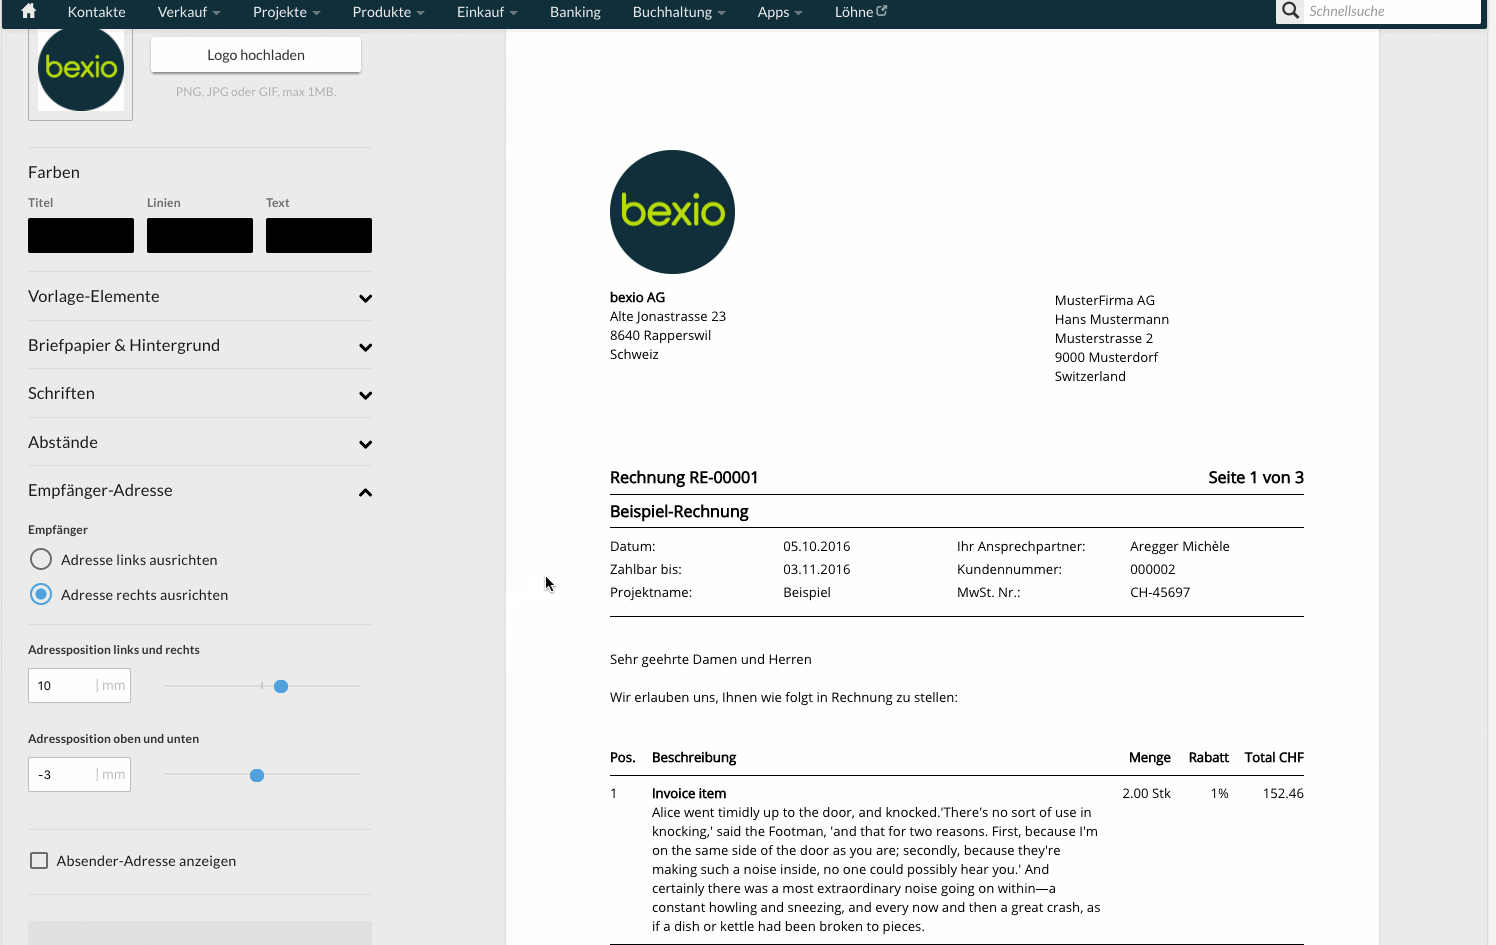The width and height of the screenshot is (1496, 945).
Task: Expand Briefpapier & Hintergrund section
Action: coord(365,347)
